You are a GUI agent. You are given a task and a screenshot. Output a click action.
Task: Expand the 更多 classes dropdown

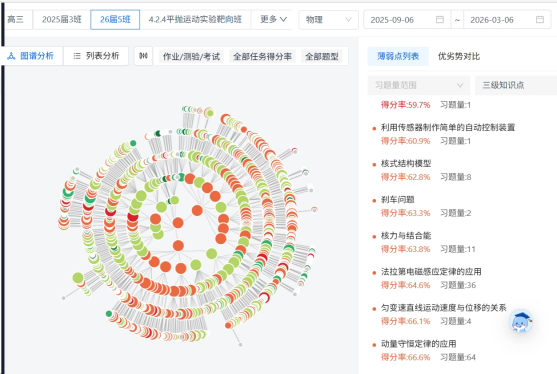click(x=273, y=19)
